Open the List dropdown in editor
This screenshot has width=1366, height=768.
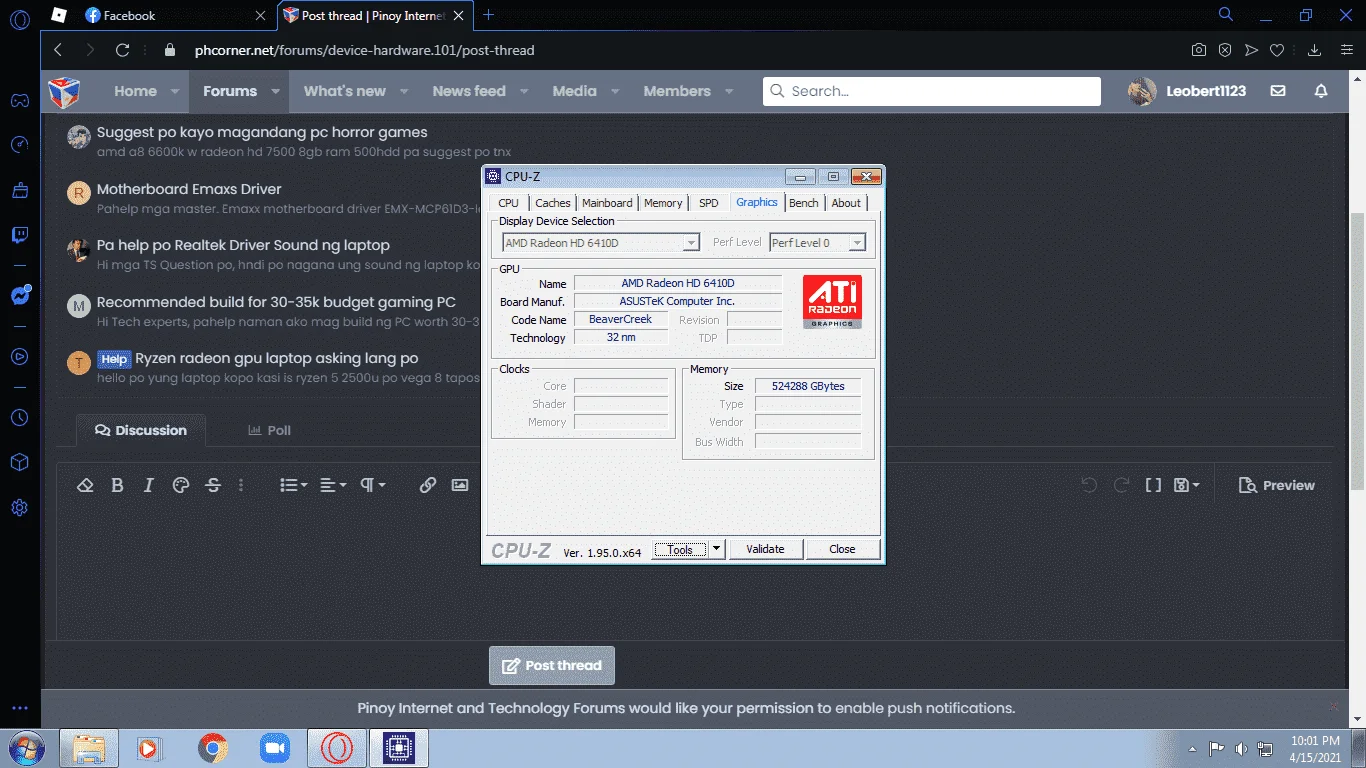tap(294, 485)
